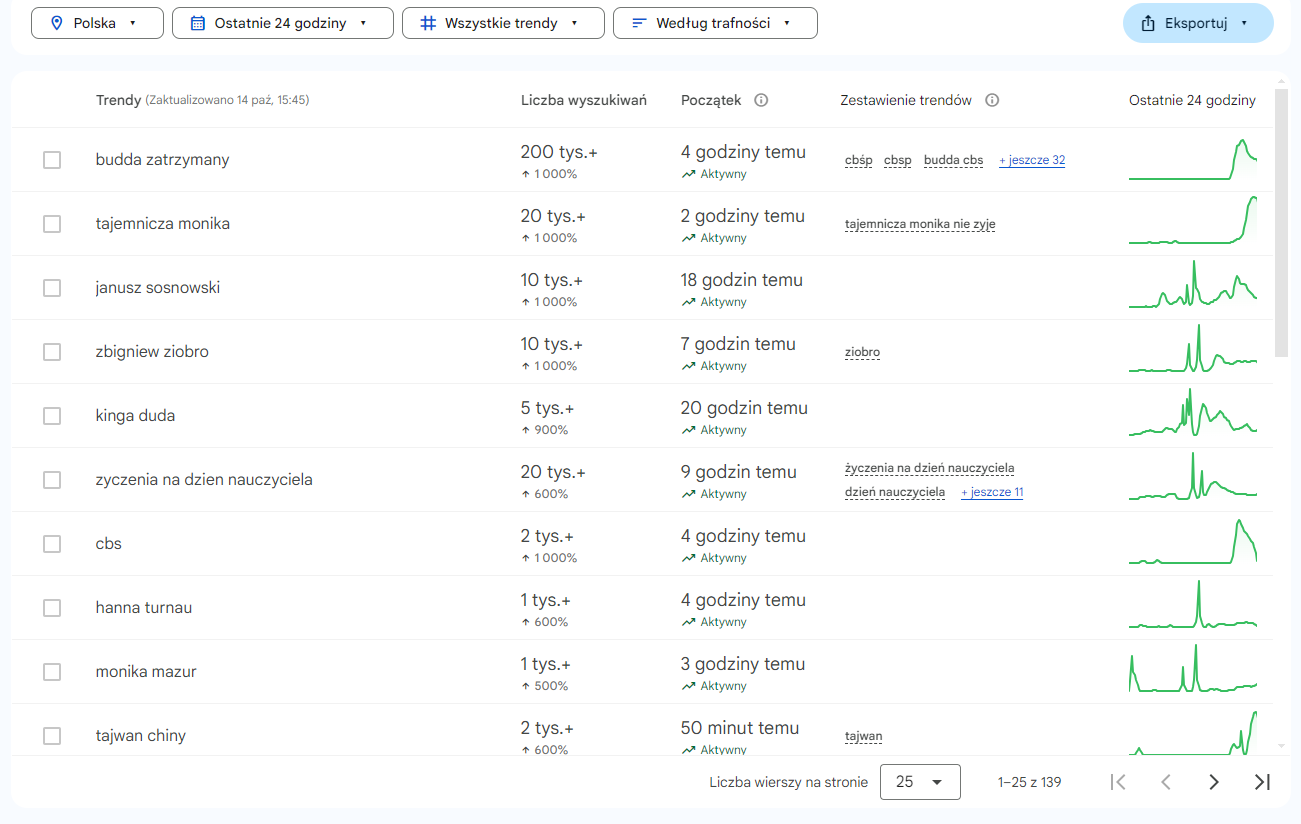Tick the checkbox beside tajwan chiny
Screen dimensions: 1301x824
point(52,735)
